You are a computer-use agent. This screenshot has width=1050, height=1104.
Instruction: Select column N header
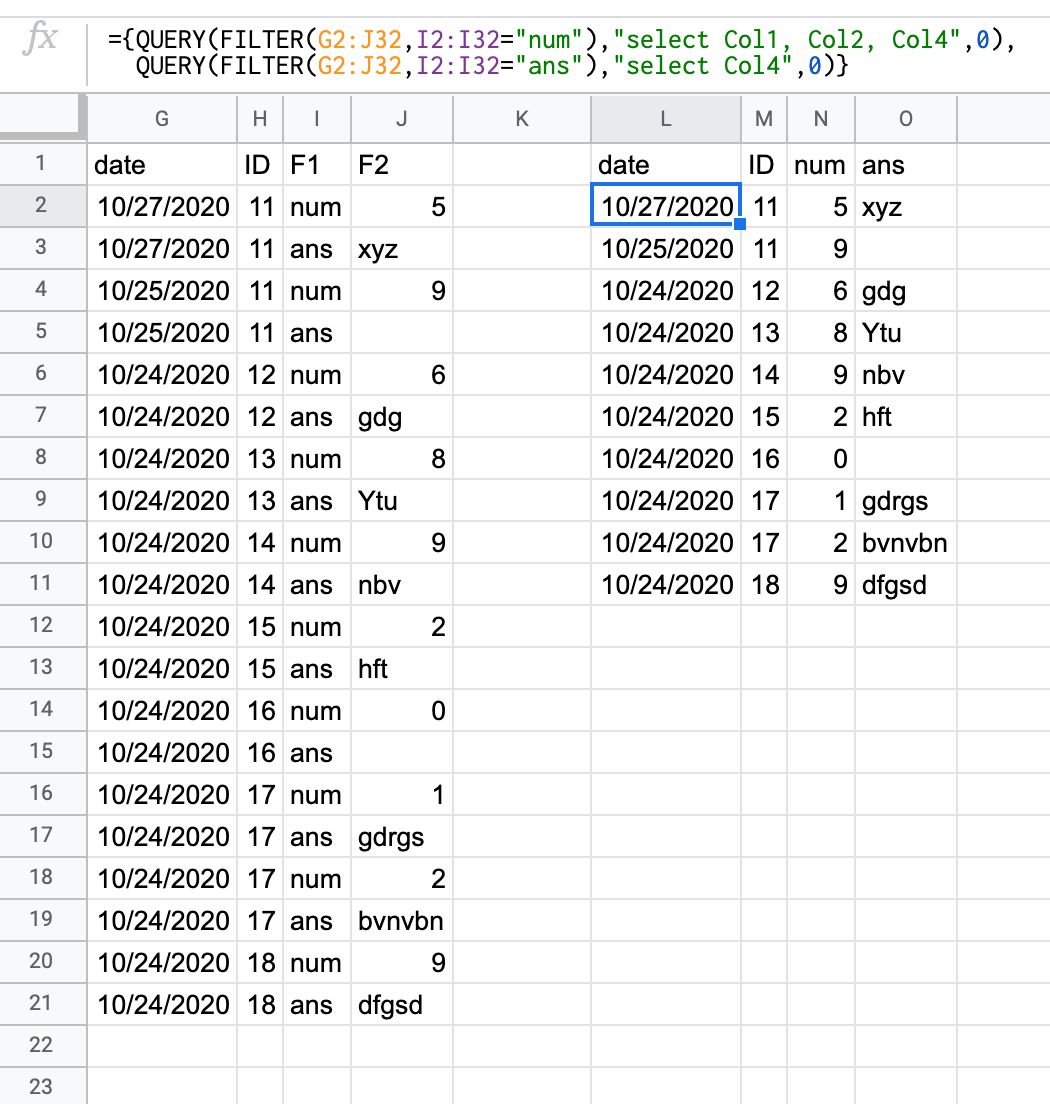click(x=821, y=119)
